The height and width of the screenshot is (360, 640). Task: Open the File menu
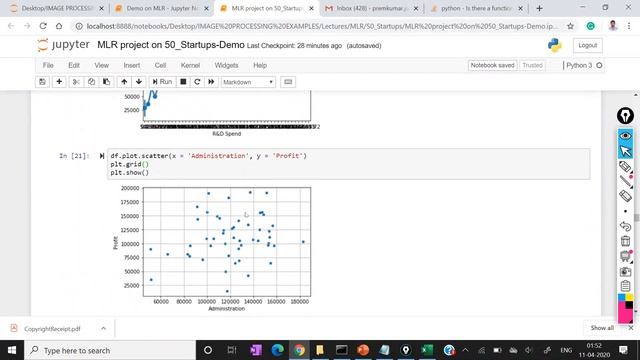(48, 65)
